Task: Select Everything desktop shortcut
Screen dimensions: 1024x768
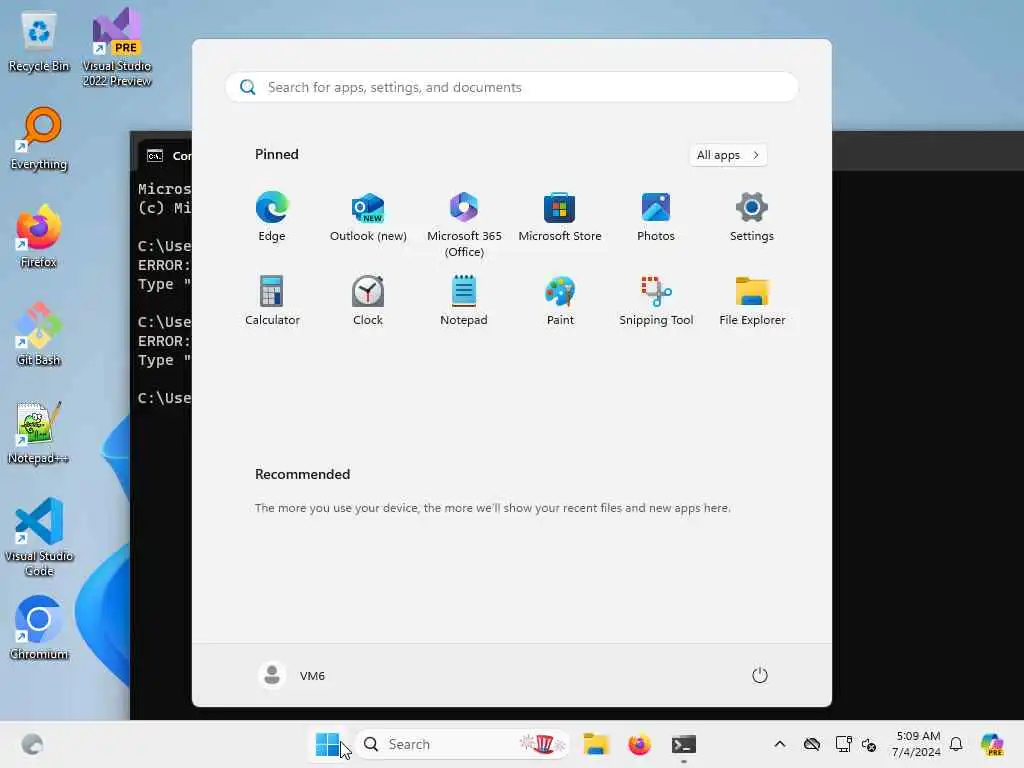Action: tap(39, 138)
